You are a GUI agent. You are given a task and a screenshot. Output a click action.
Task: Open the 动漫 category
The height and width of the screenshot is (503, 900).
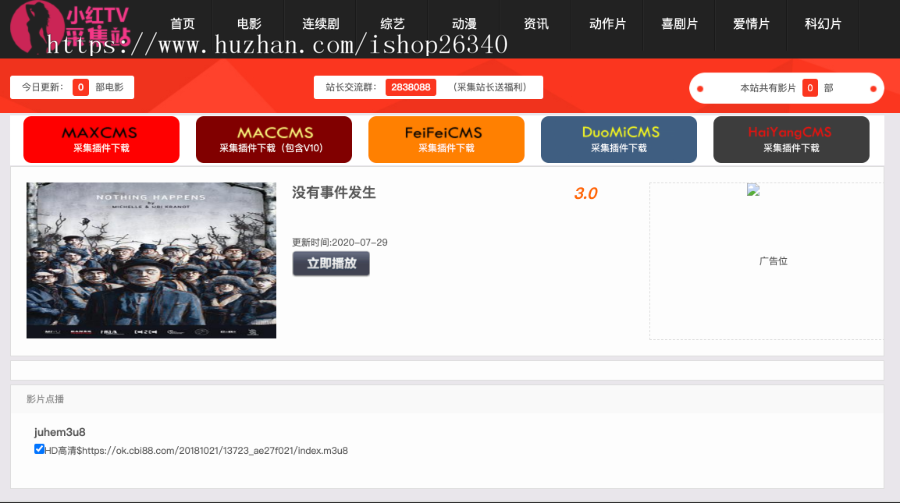[464, 24]
